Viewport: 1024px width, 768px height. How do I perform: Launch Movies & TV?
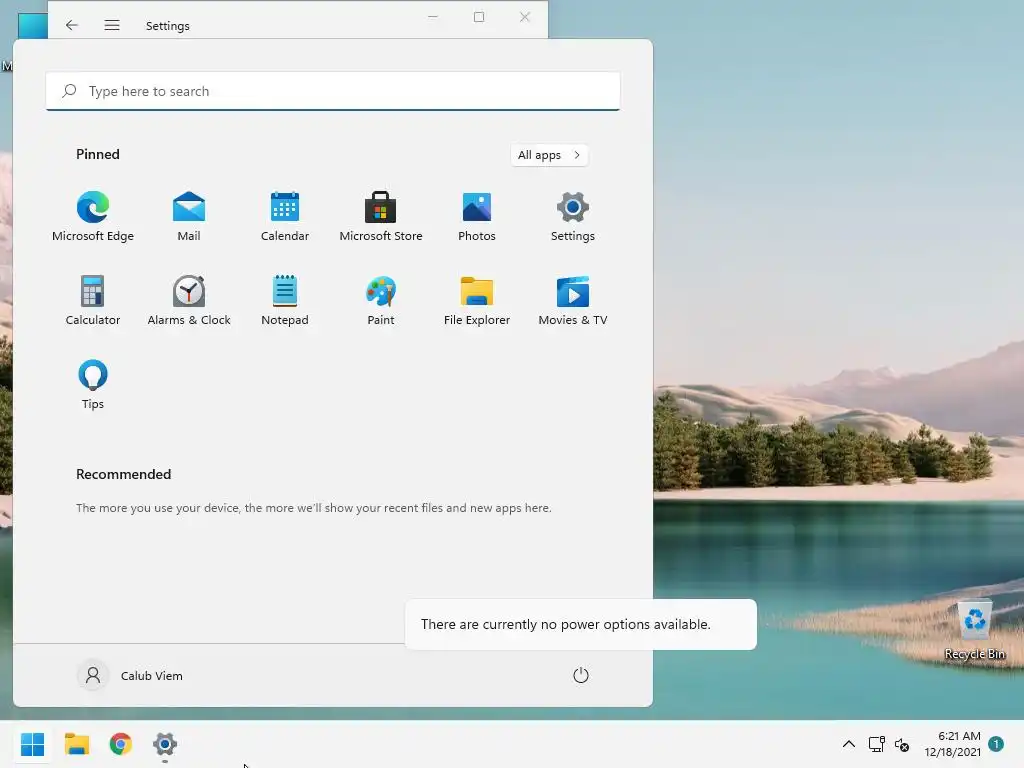(x=573, y=301)
